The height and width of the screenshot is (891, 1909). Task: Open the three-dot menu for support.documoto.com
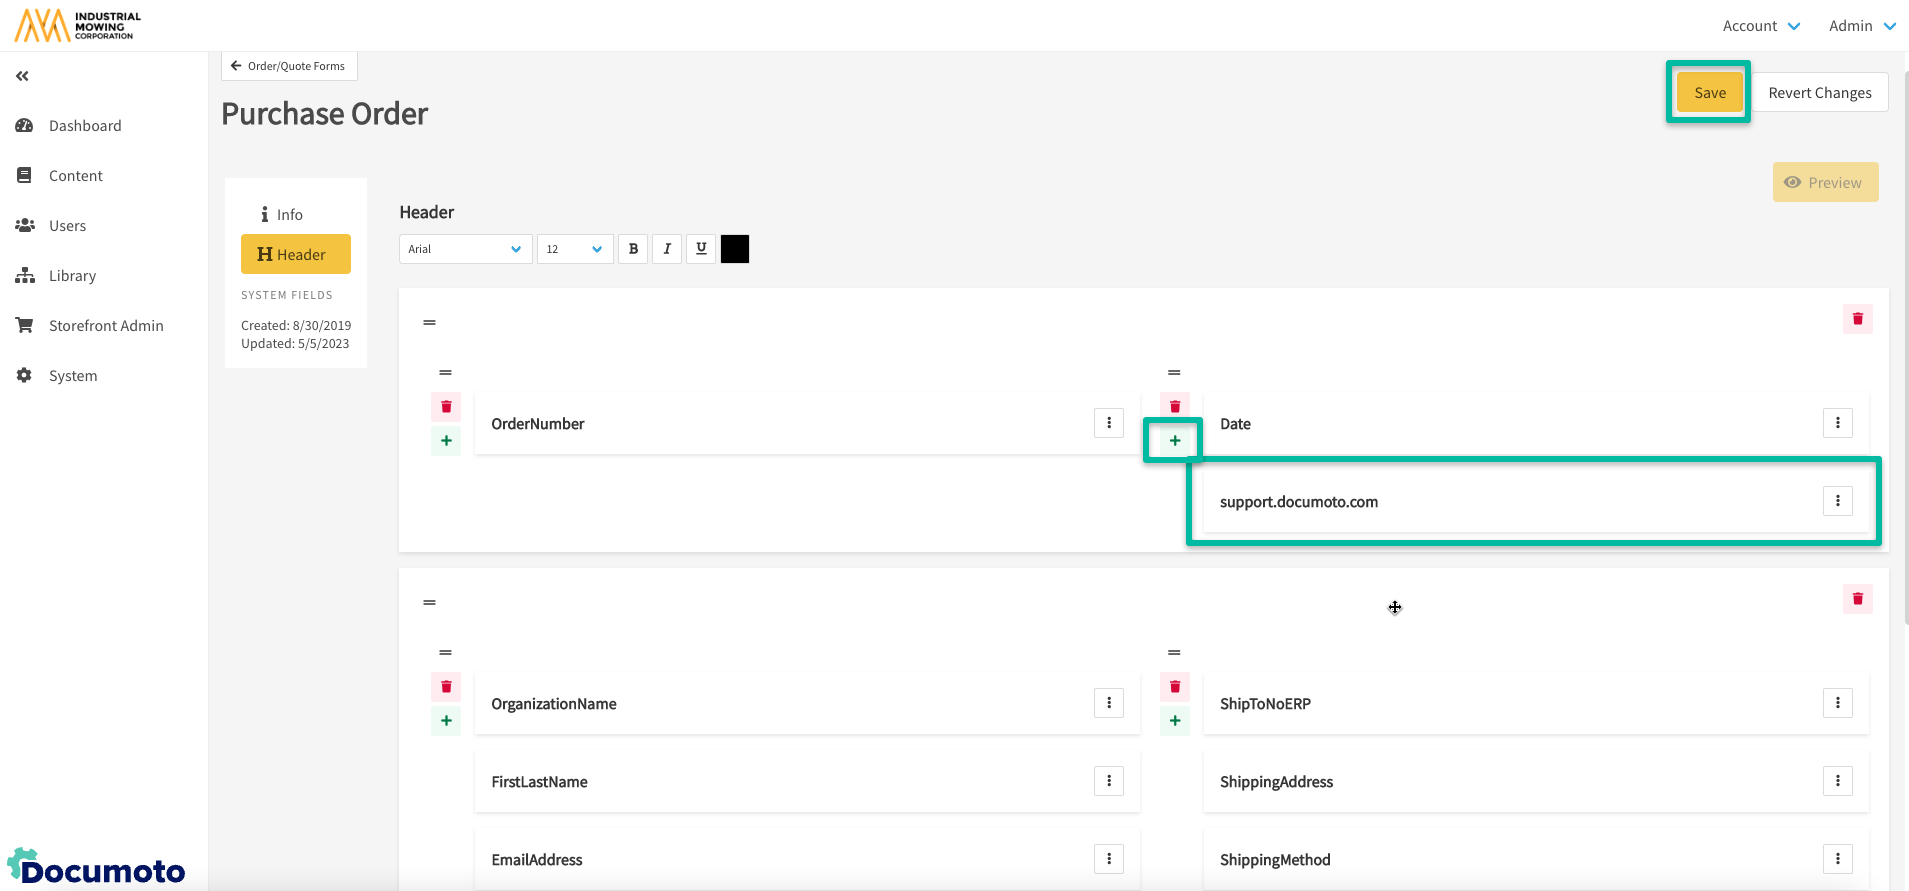[x=1837, y=501]
